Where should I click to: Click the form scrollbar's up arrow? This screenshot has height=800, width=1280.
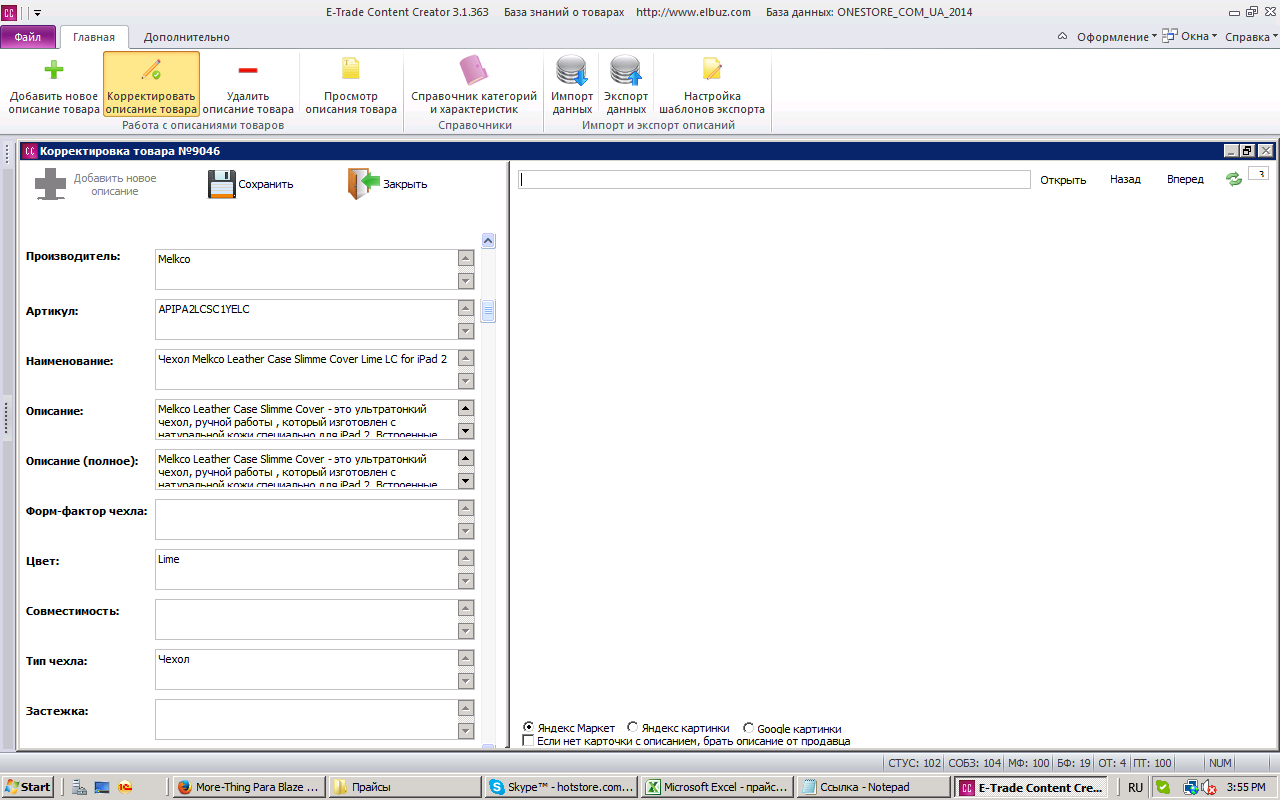click(x=489, y=241)
